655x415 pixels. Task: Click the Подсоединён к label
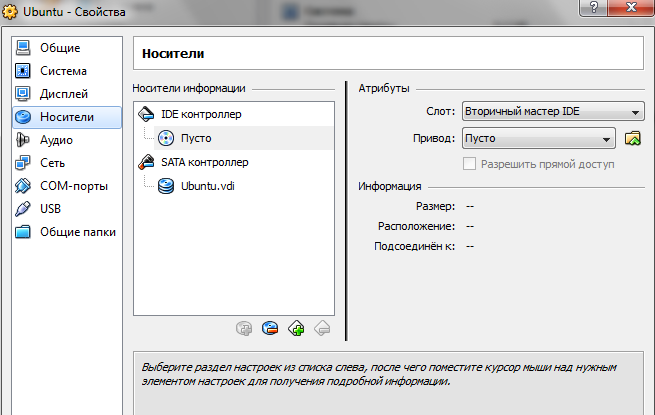[414, 247]
